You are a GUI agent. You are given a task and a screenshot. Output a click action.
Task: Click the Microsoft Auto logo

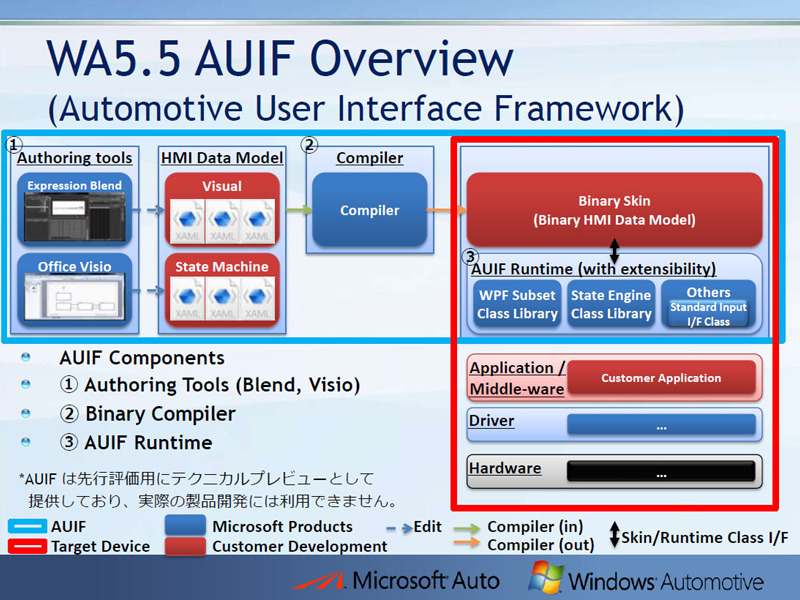tap(397, 581)
